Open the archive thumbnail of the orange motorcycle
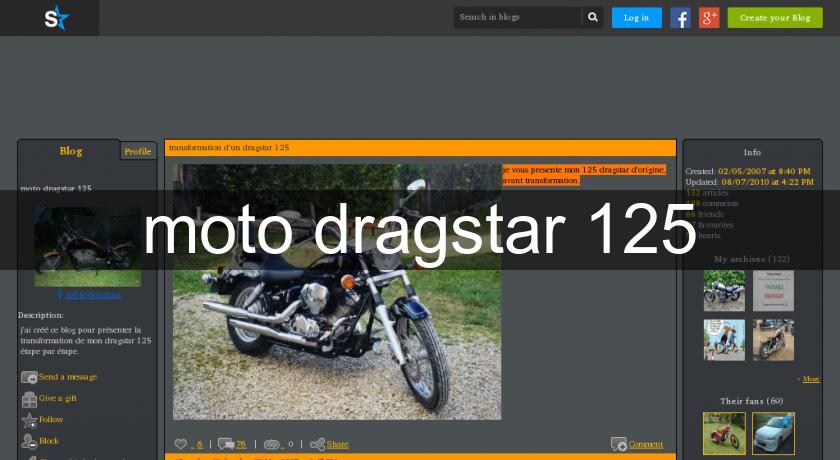The image size is (840, 460). click(x=773, y=340)
